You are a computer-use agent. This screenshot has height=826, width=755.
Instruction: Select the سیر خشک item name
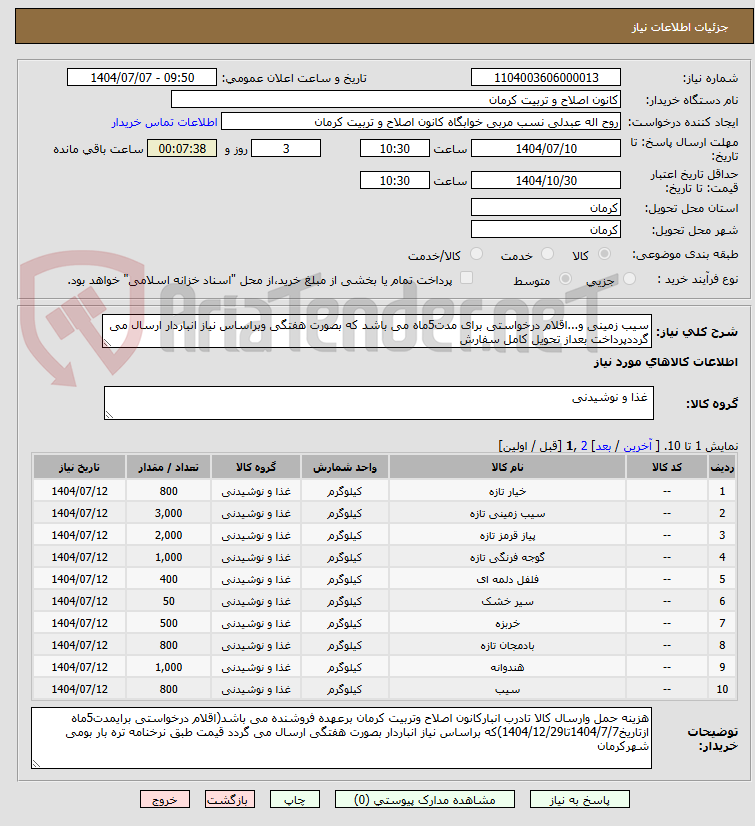(x=507, y=602)
